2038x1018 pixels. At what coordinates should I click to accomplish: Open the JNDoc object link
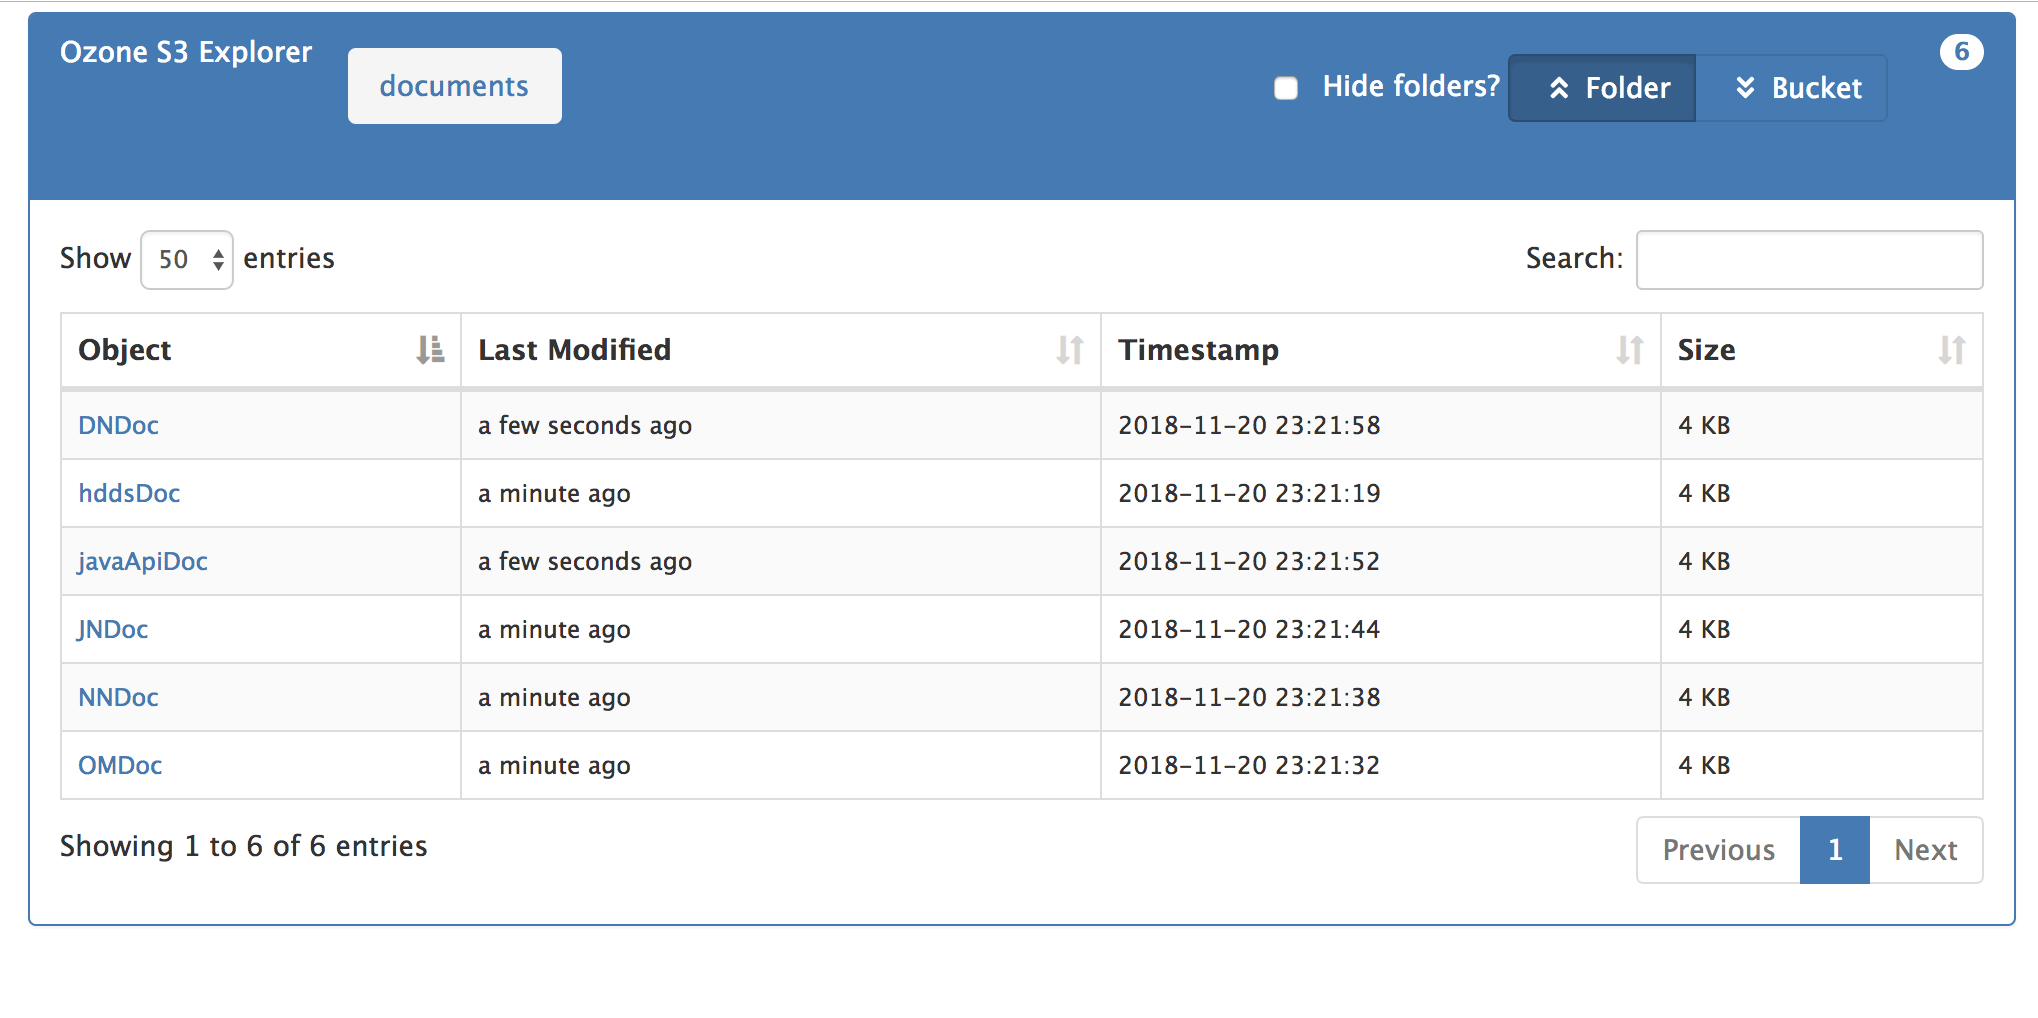[113, 630]
